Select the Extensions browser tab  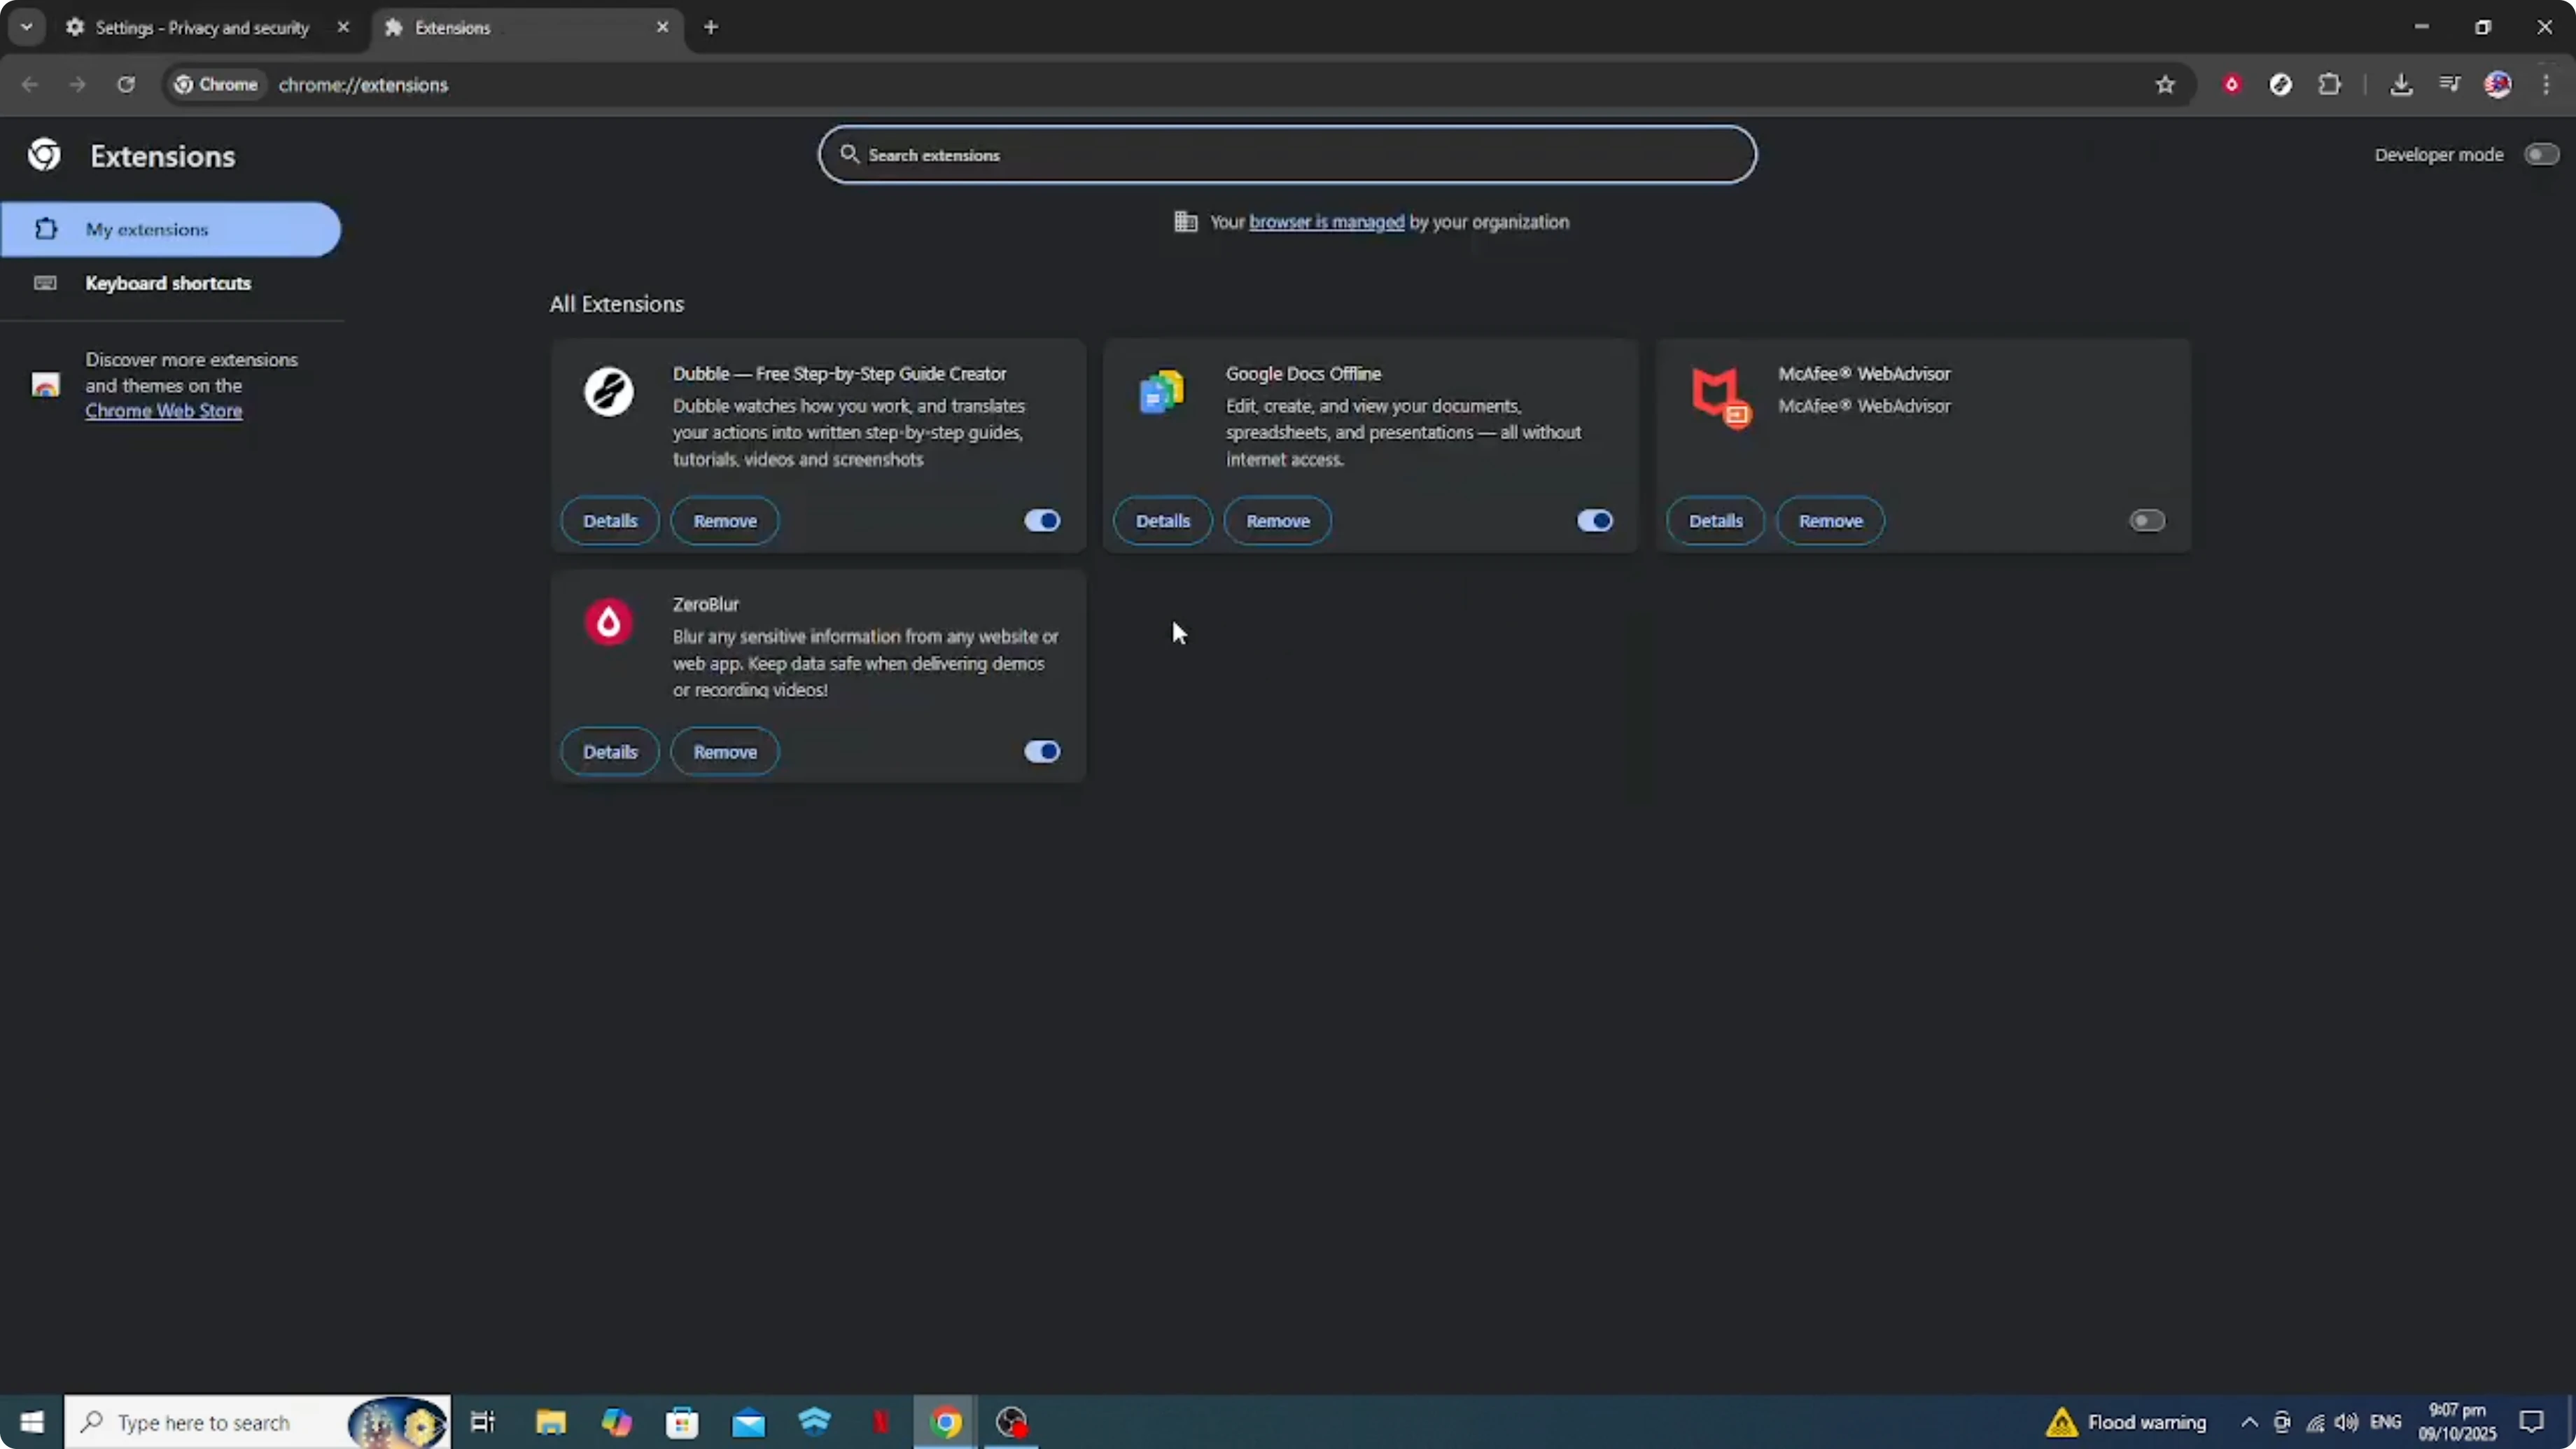(x=527, y=28)
